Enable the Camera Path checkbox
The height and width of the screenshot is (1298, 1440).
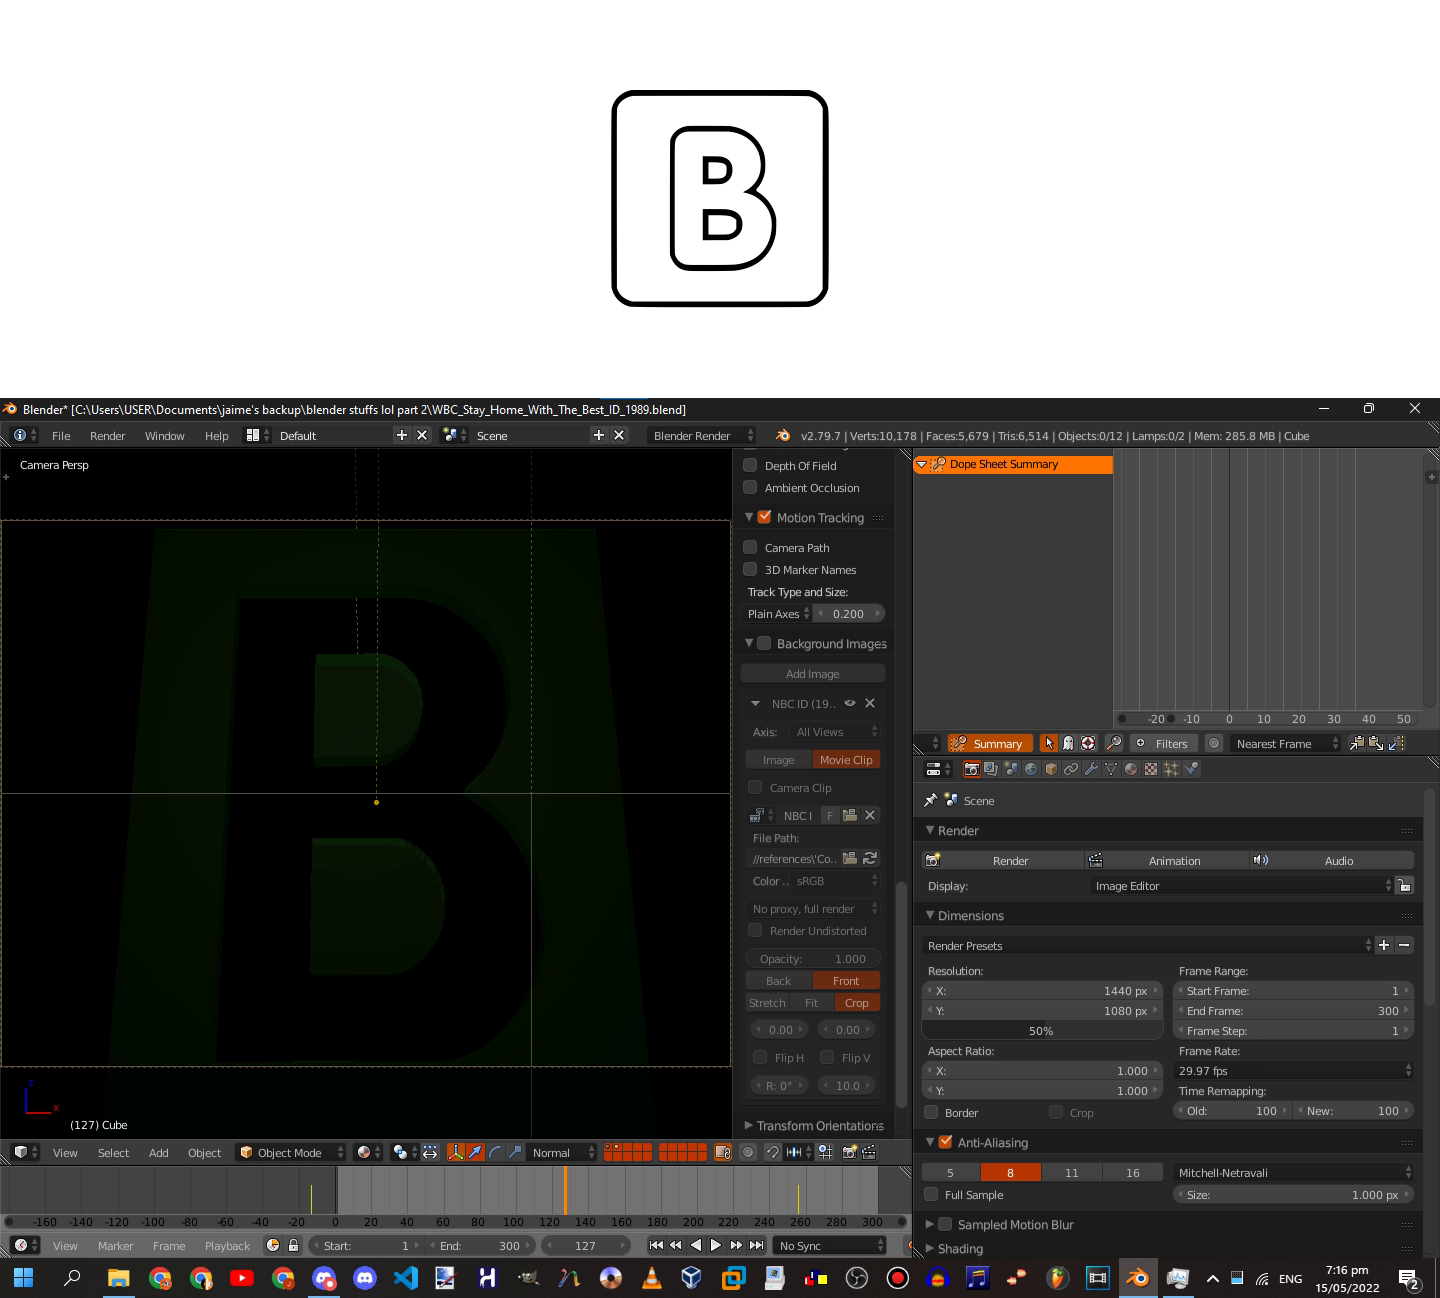coord(750,547)
